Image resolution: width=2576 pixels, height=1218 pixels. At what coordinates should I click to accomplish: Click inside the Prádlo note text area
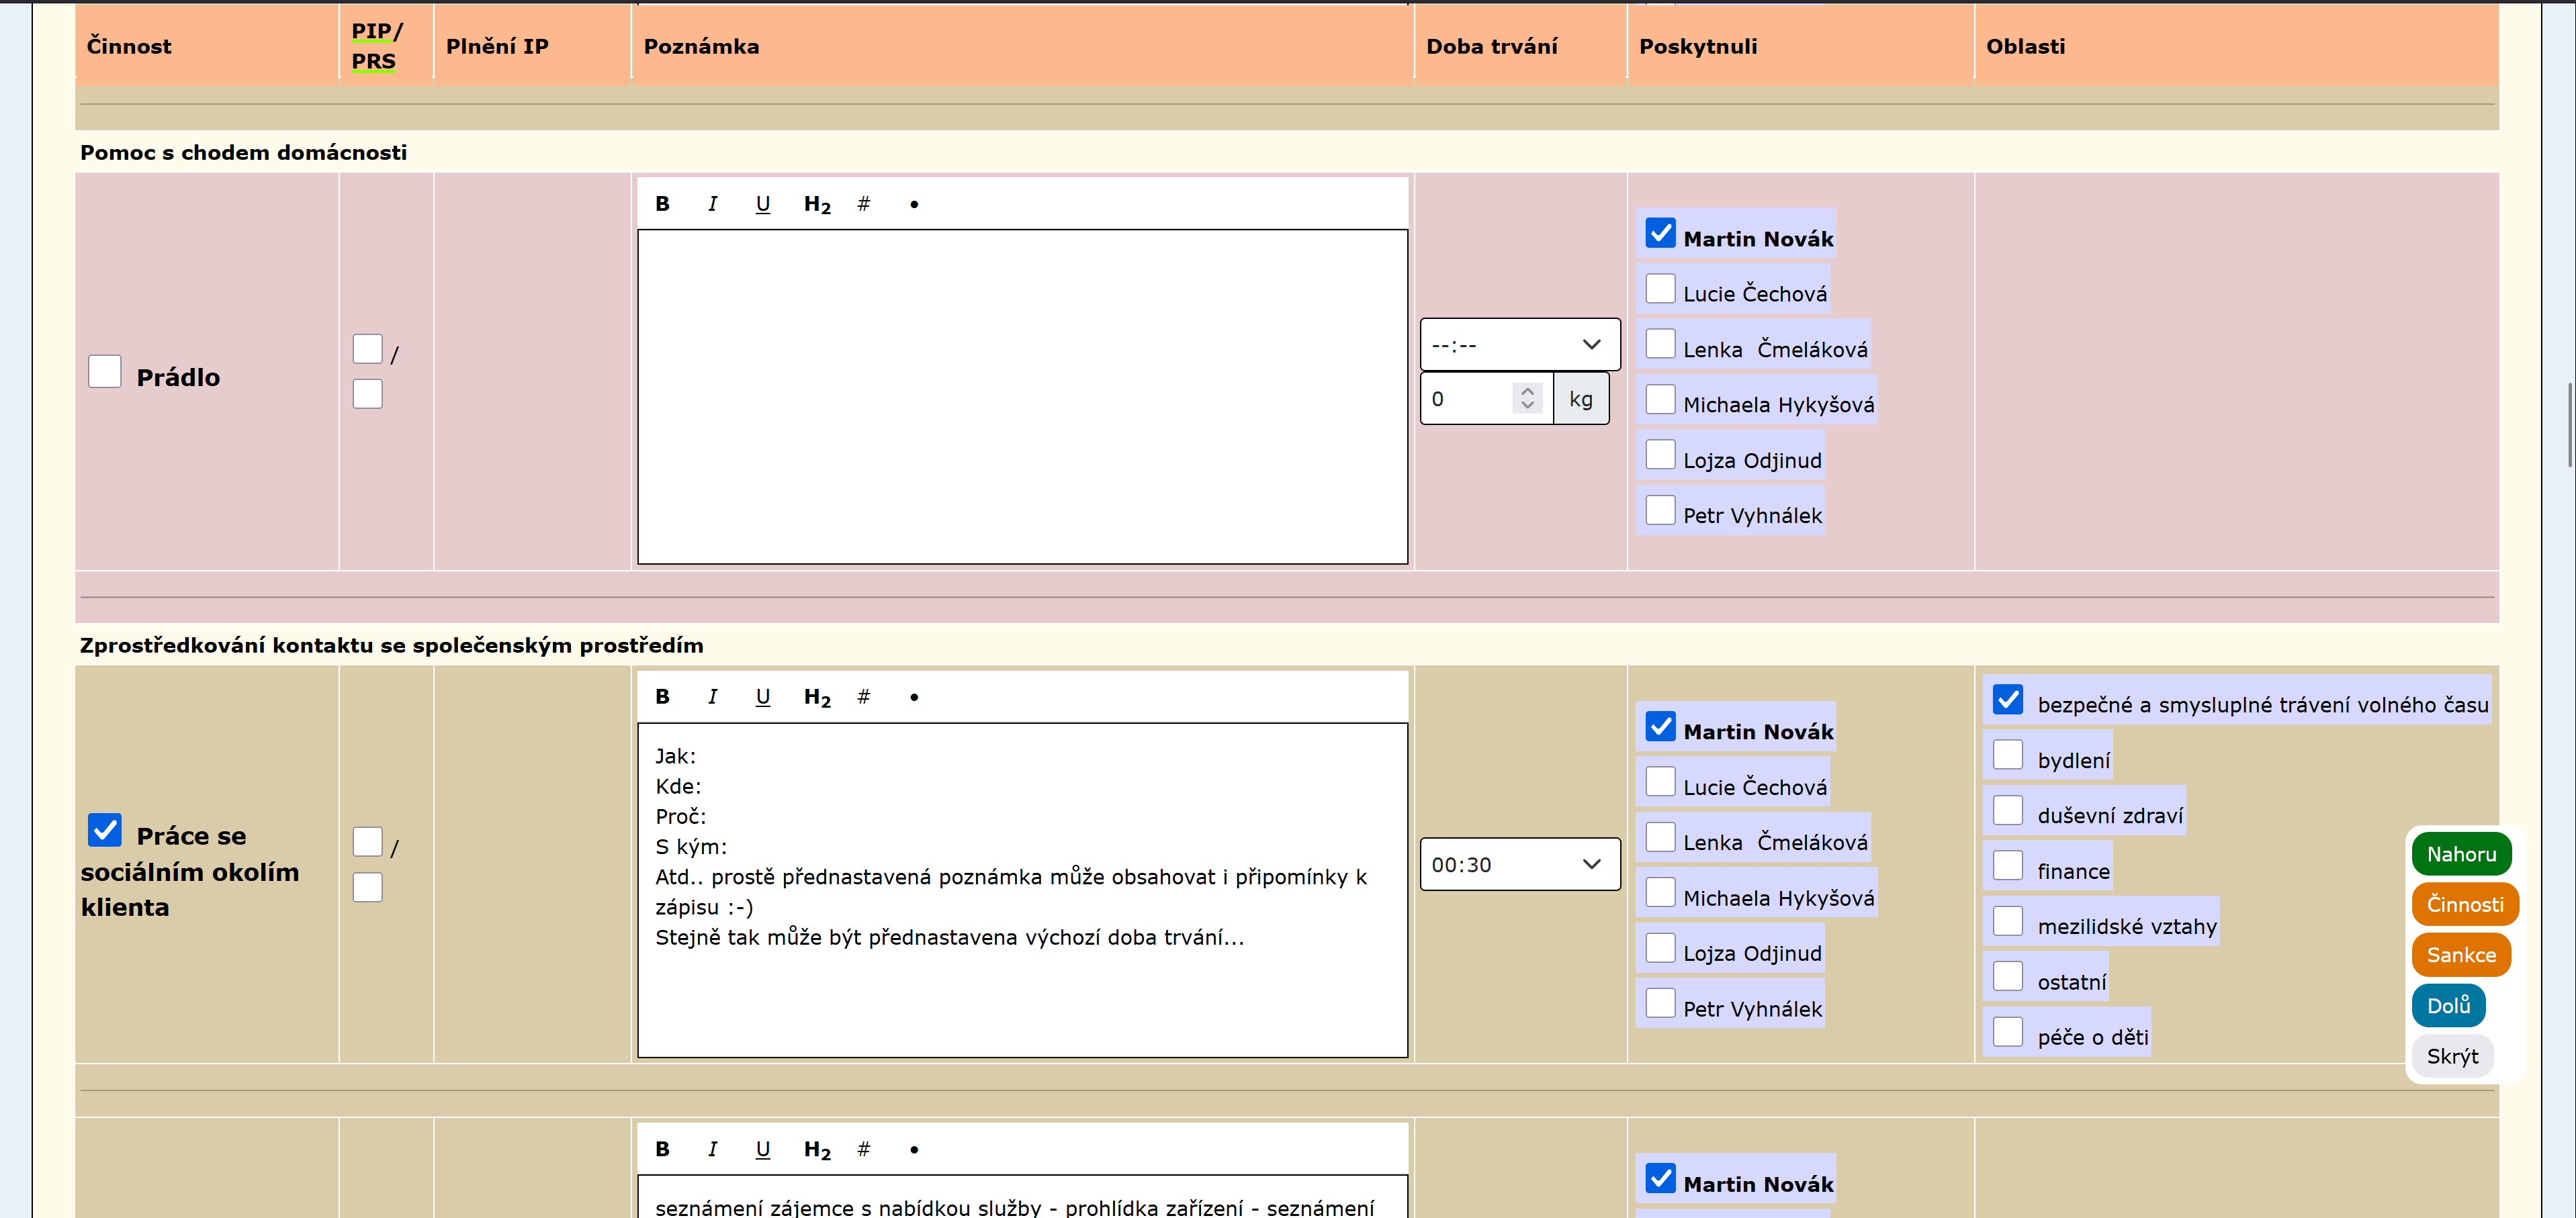coord(1022,397)
